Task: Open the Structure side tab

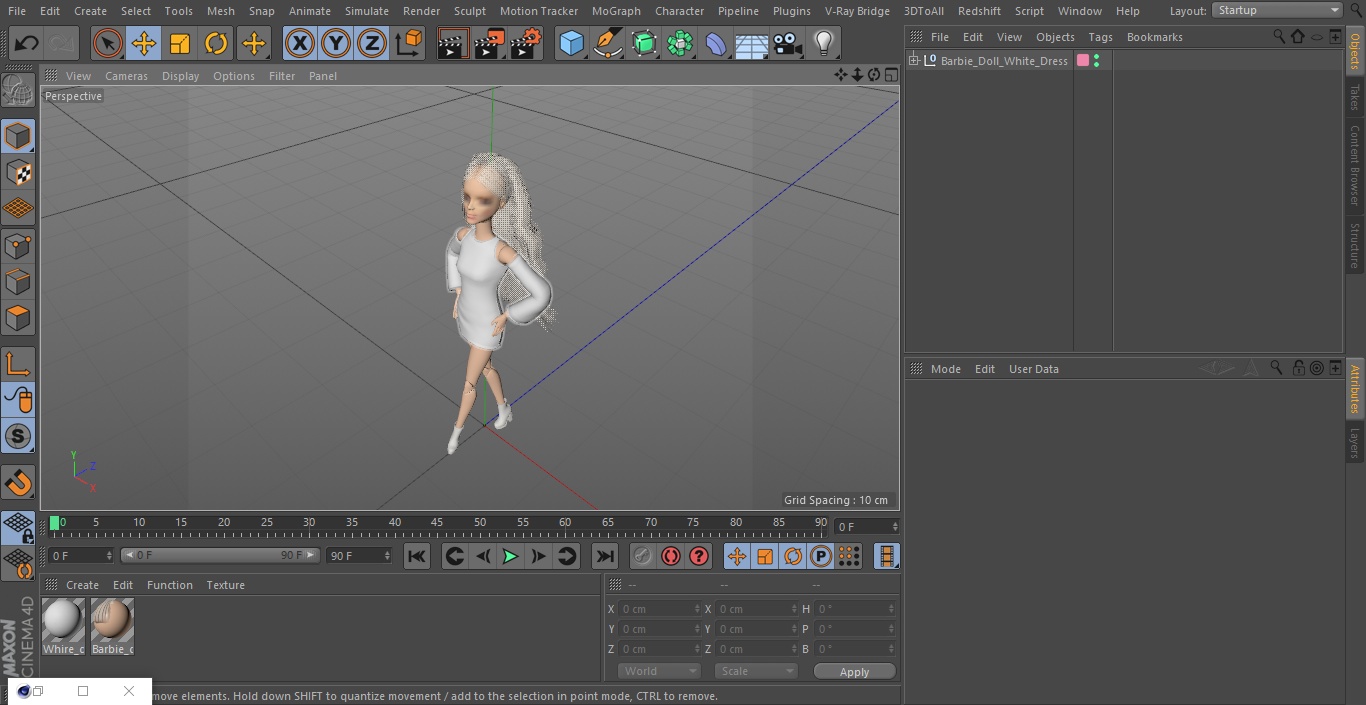Action: tap(1355, 244)
